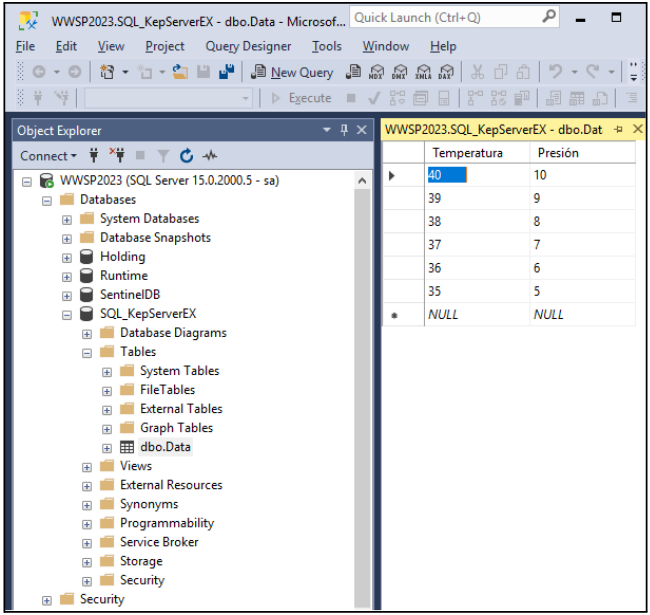Click the Temperatura cell with value 40
650x615 pixels.
[477, 175]
